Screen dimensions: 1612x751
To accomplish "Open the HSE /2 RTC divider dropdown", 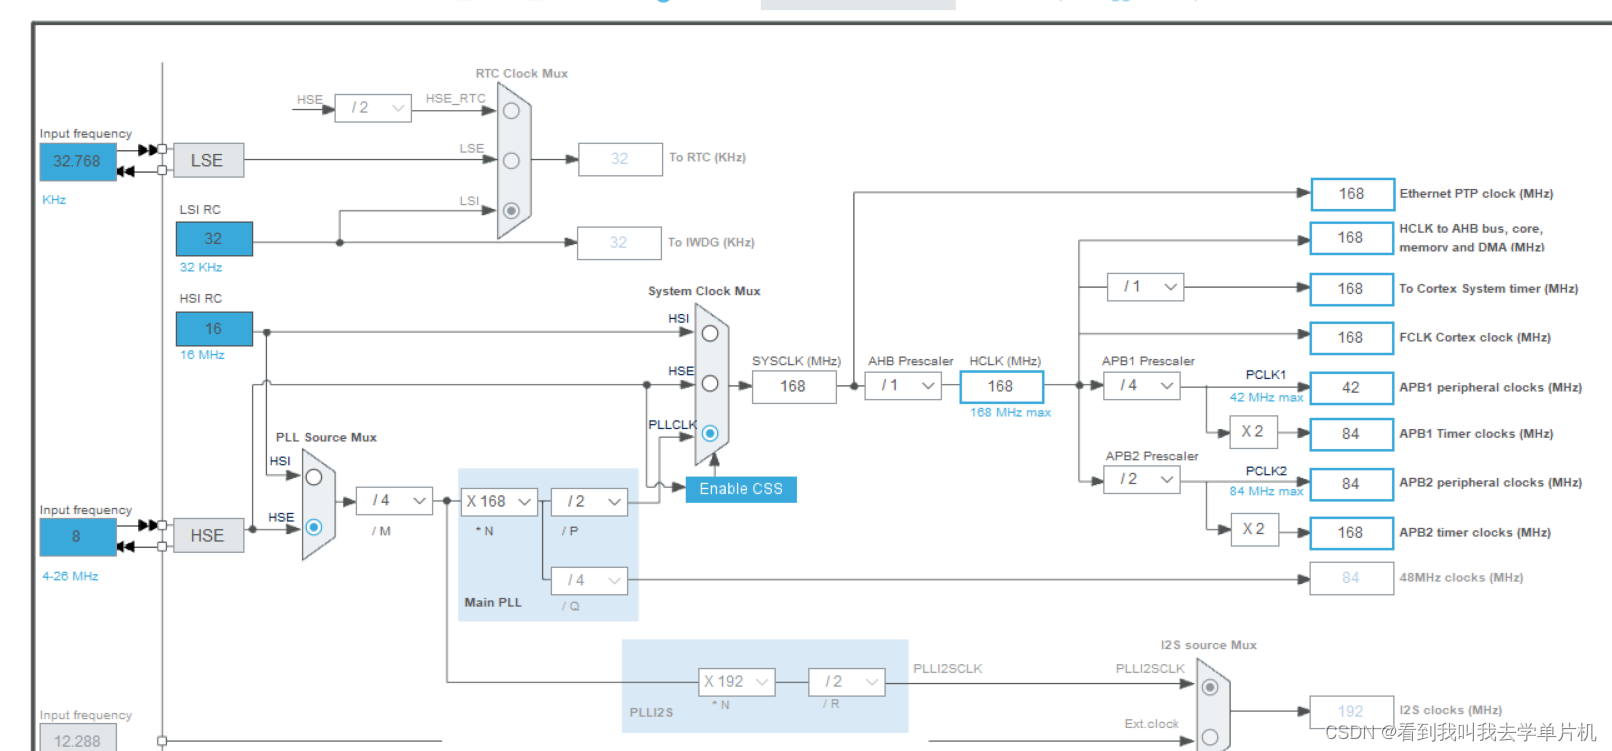I will pyautogui.click(x=373, y=108).
